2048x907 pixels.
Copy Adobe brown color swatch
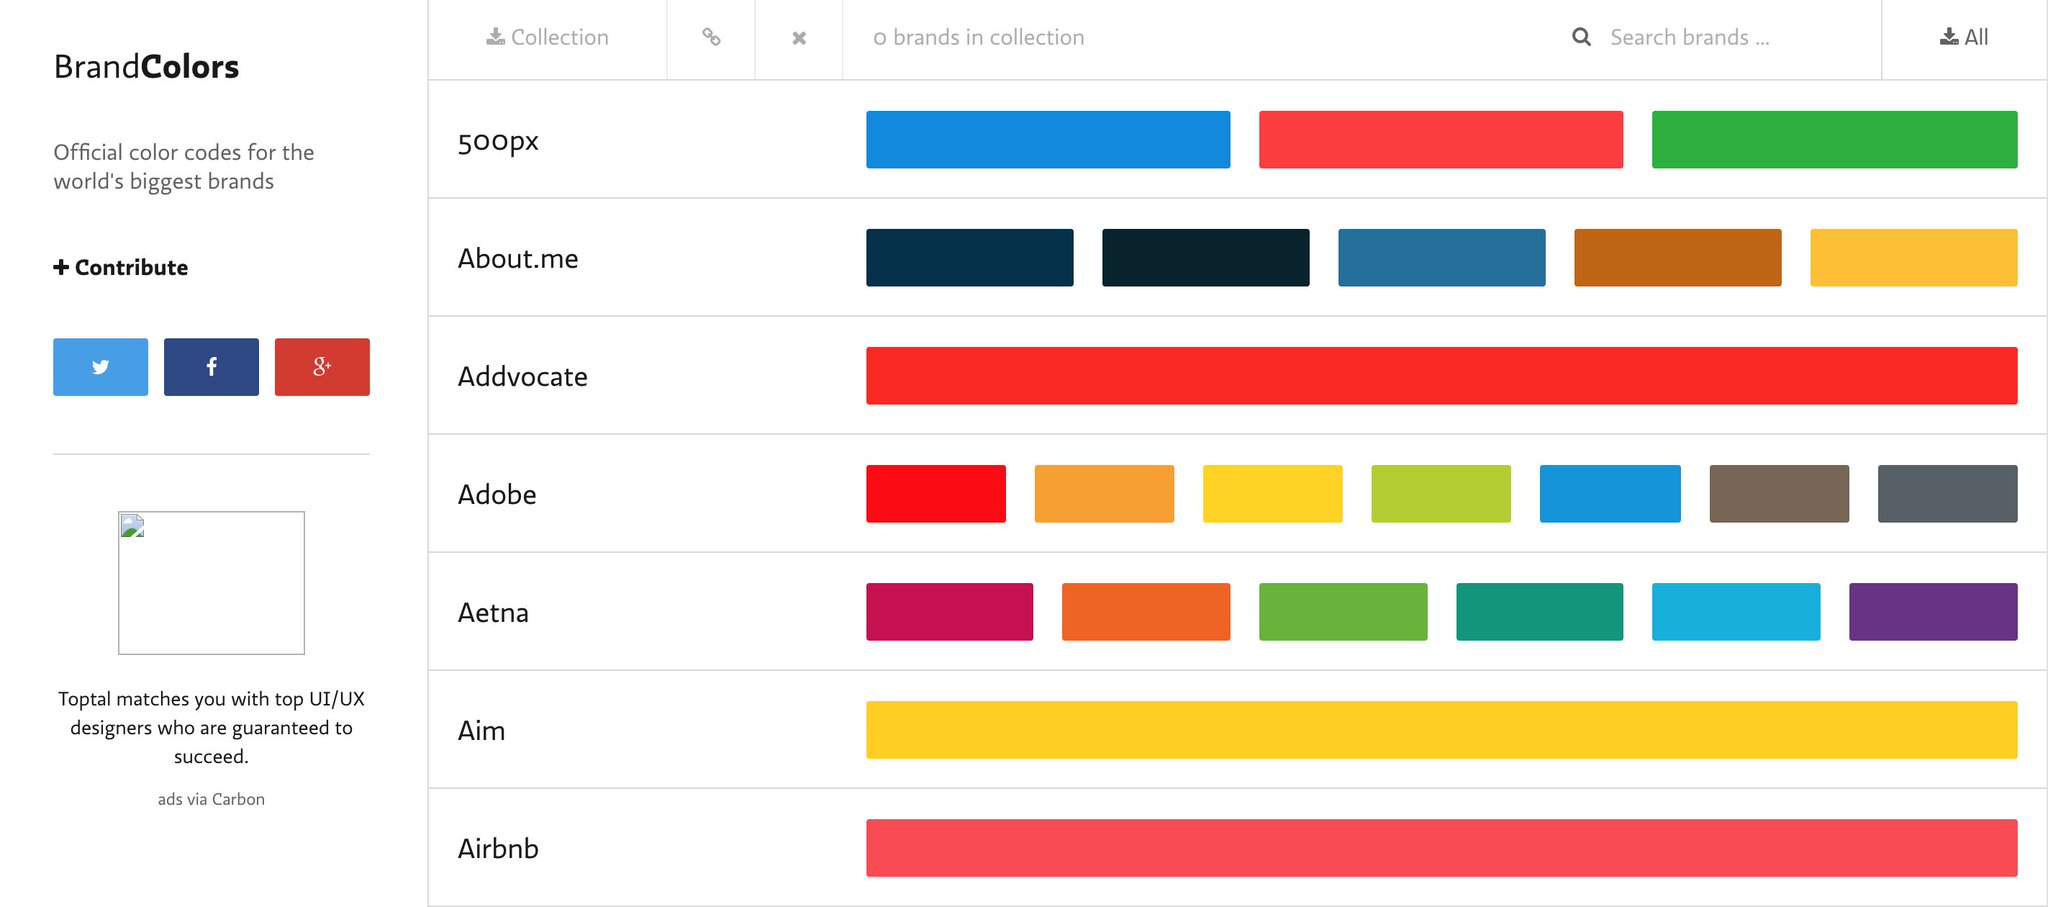(x=1779, y=494)
